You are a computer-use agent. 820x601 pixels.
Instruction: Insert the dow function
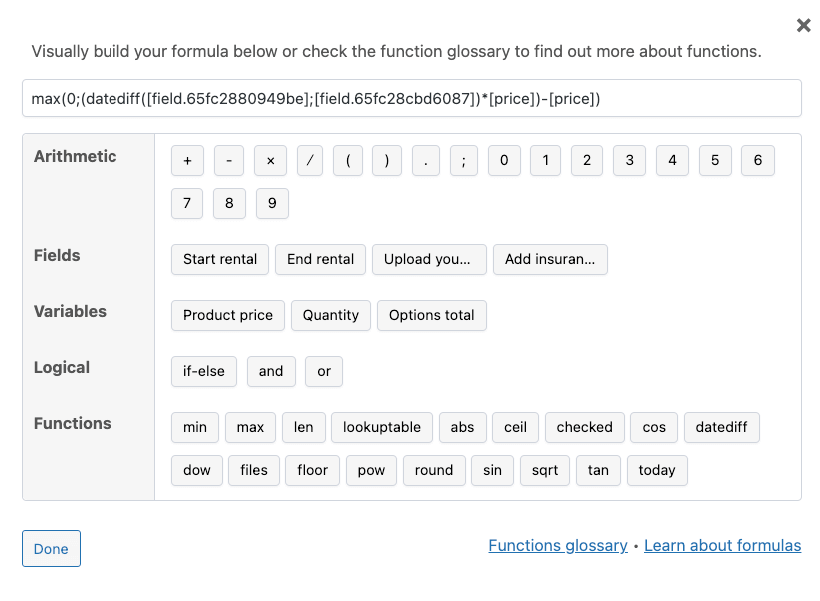point(197,470)
